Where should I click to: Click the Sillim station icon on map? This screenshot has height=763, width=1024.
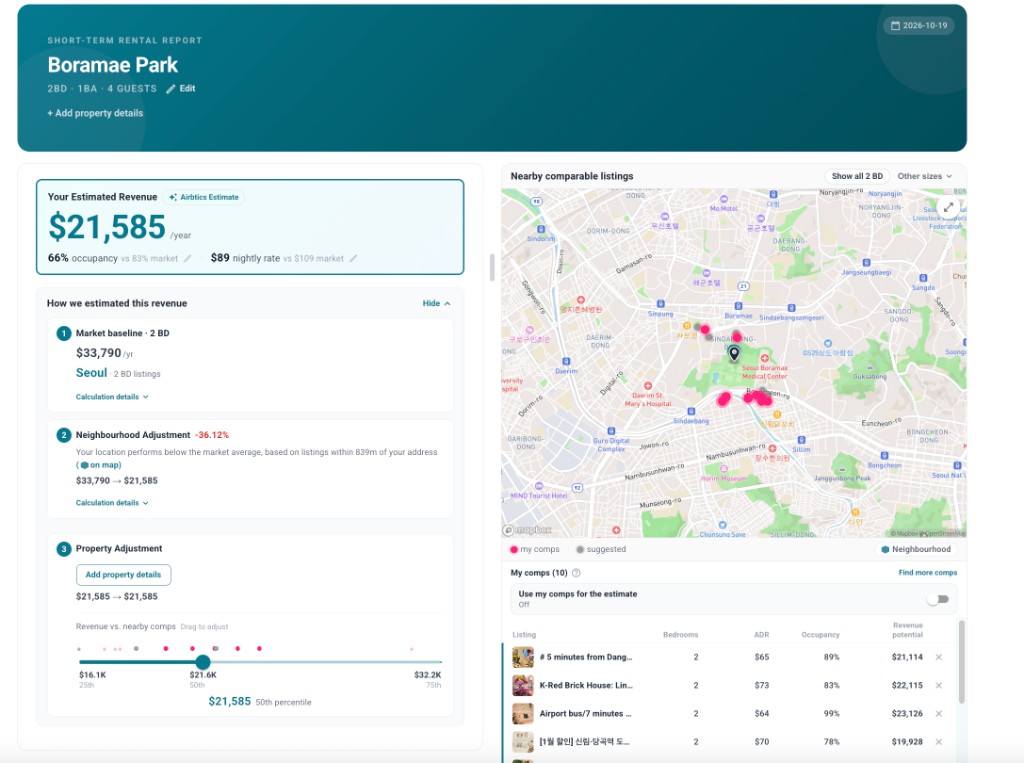pyautogui.click(x=801, y=440)
